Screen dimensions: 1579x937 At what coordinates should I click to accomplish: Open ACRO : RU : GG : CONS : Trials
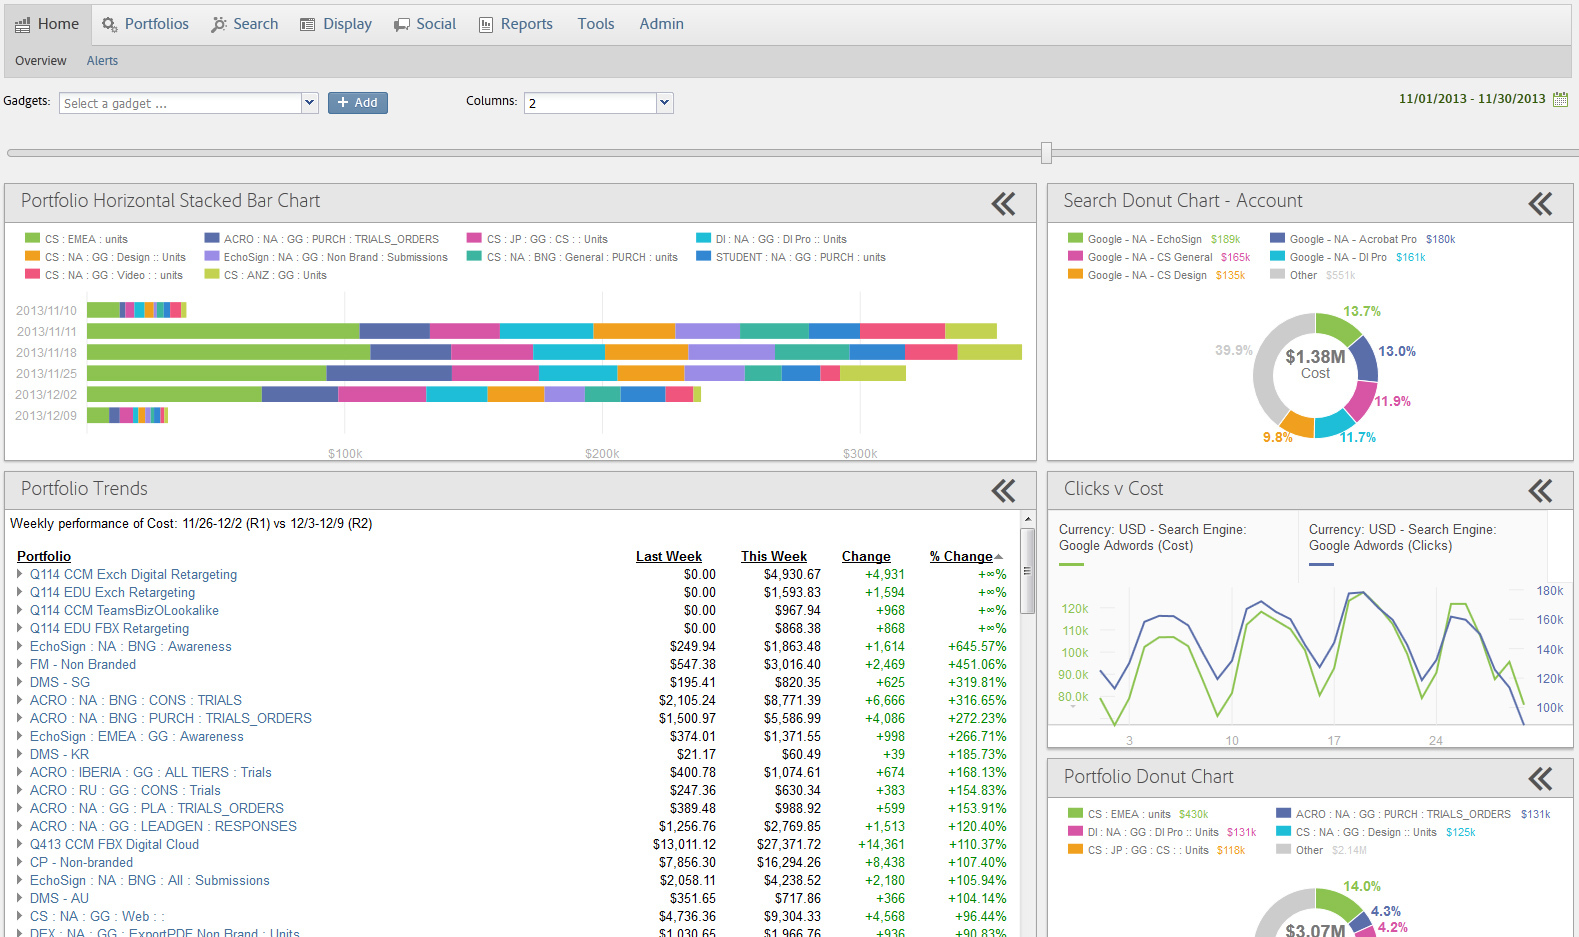125,790
